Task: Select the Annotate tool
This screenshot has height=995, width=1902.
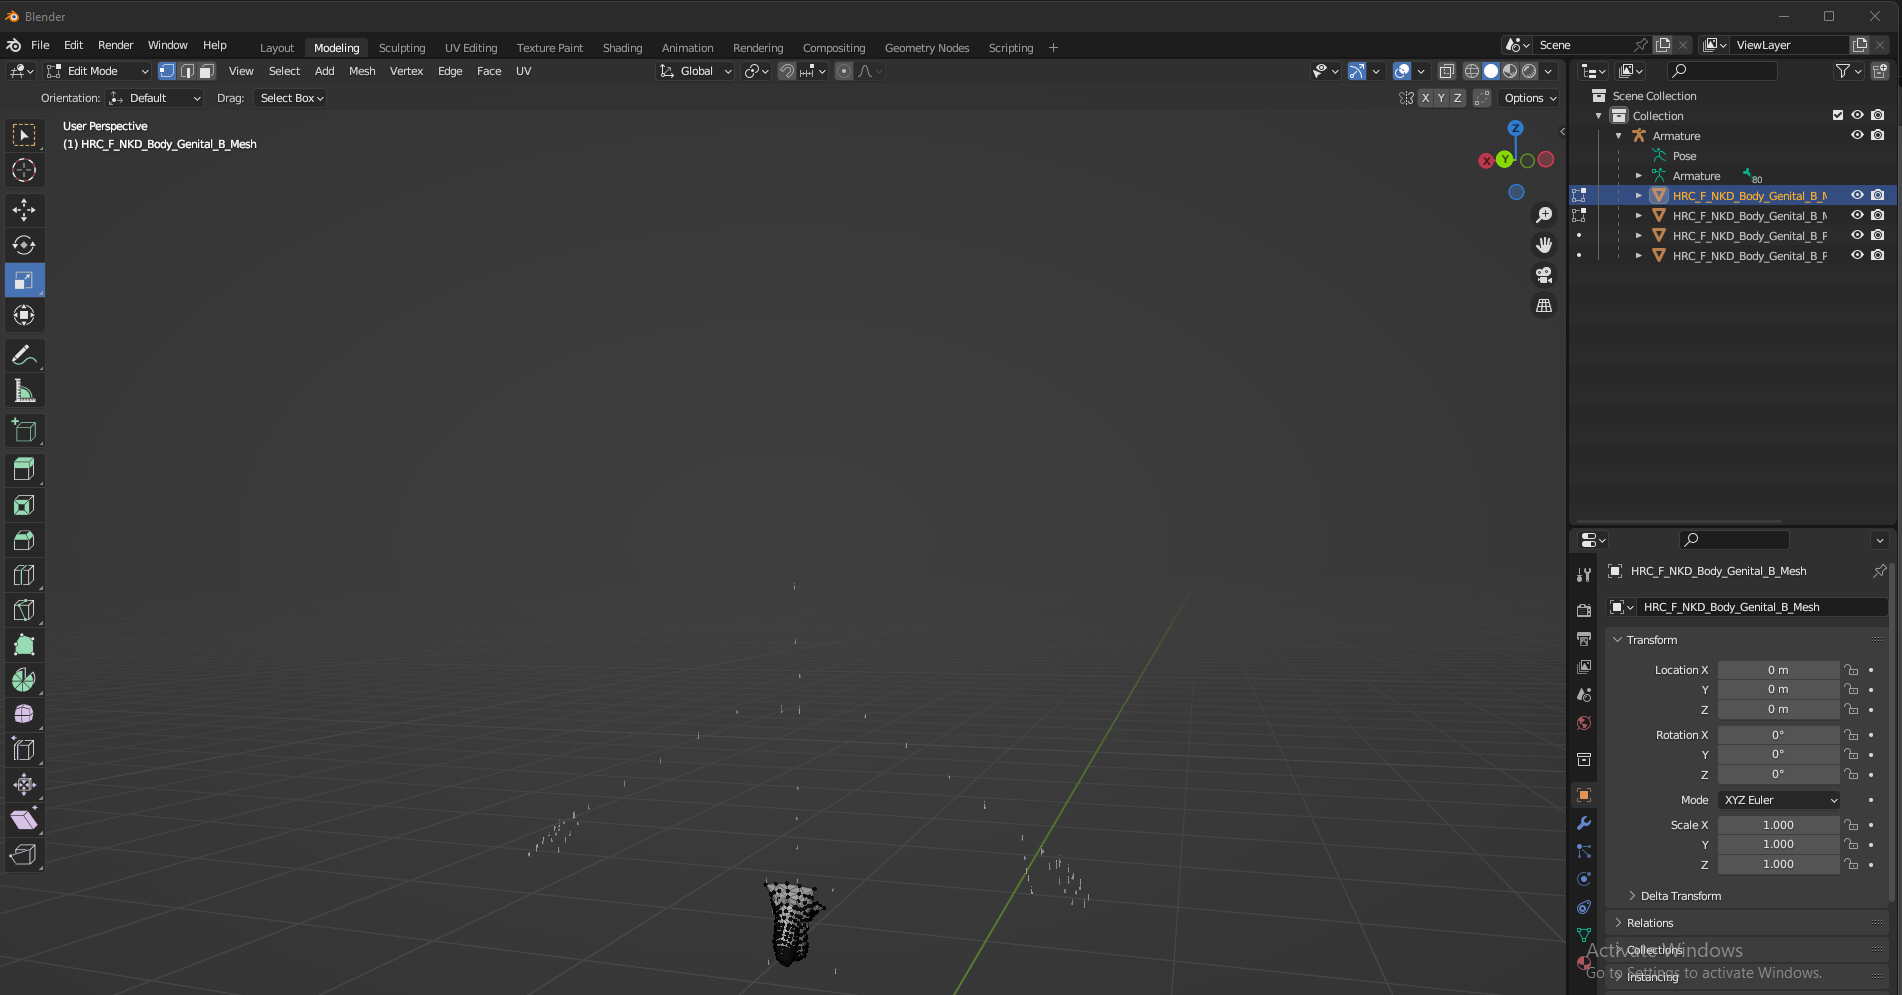Action: [x=24, y=356]
